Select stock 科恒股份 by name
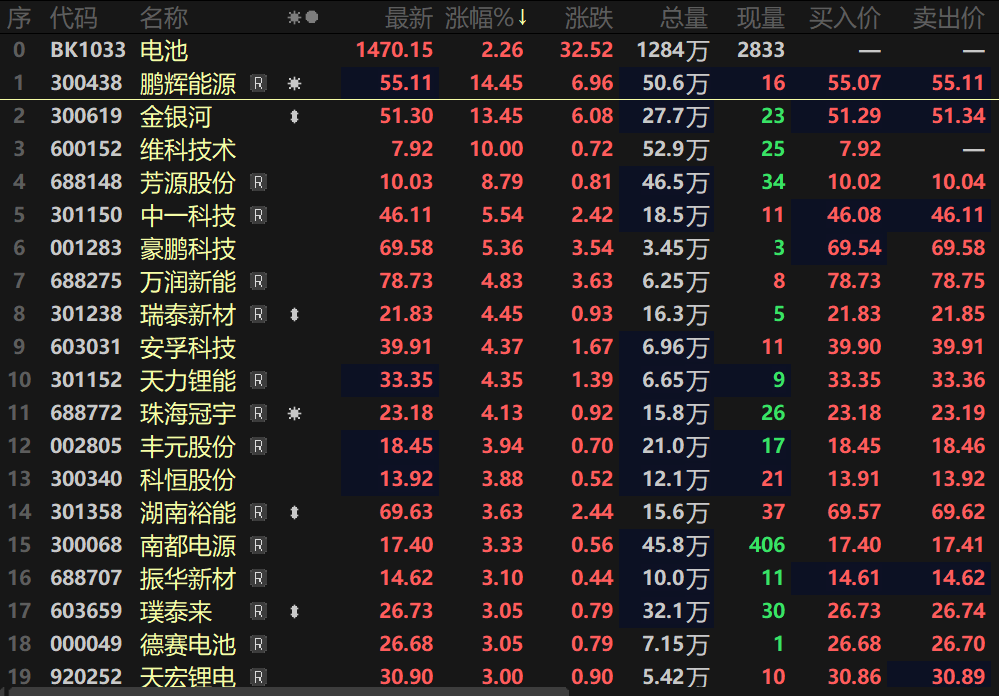The image size is (999, 696). (x=188, y=479)
